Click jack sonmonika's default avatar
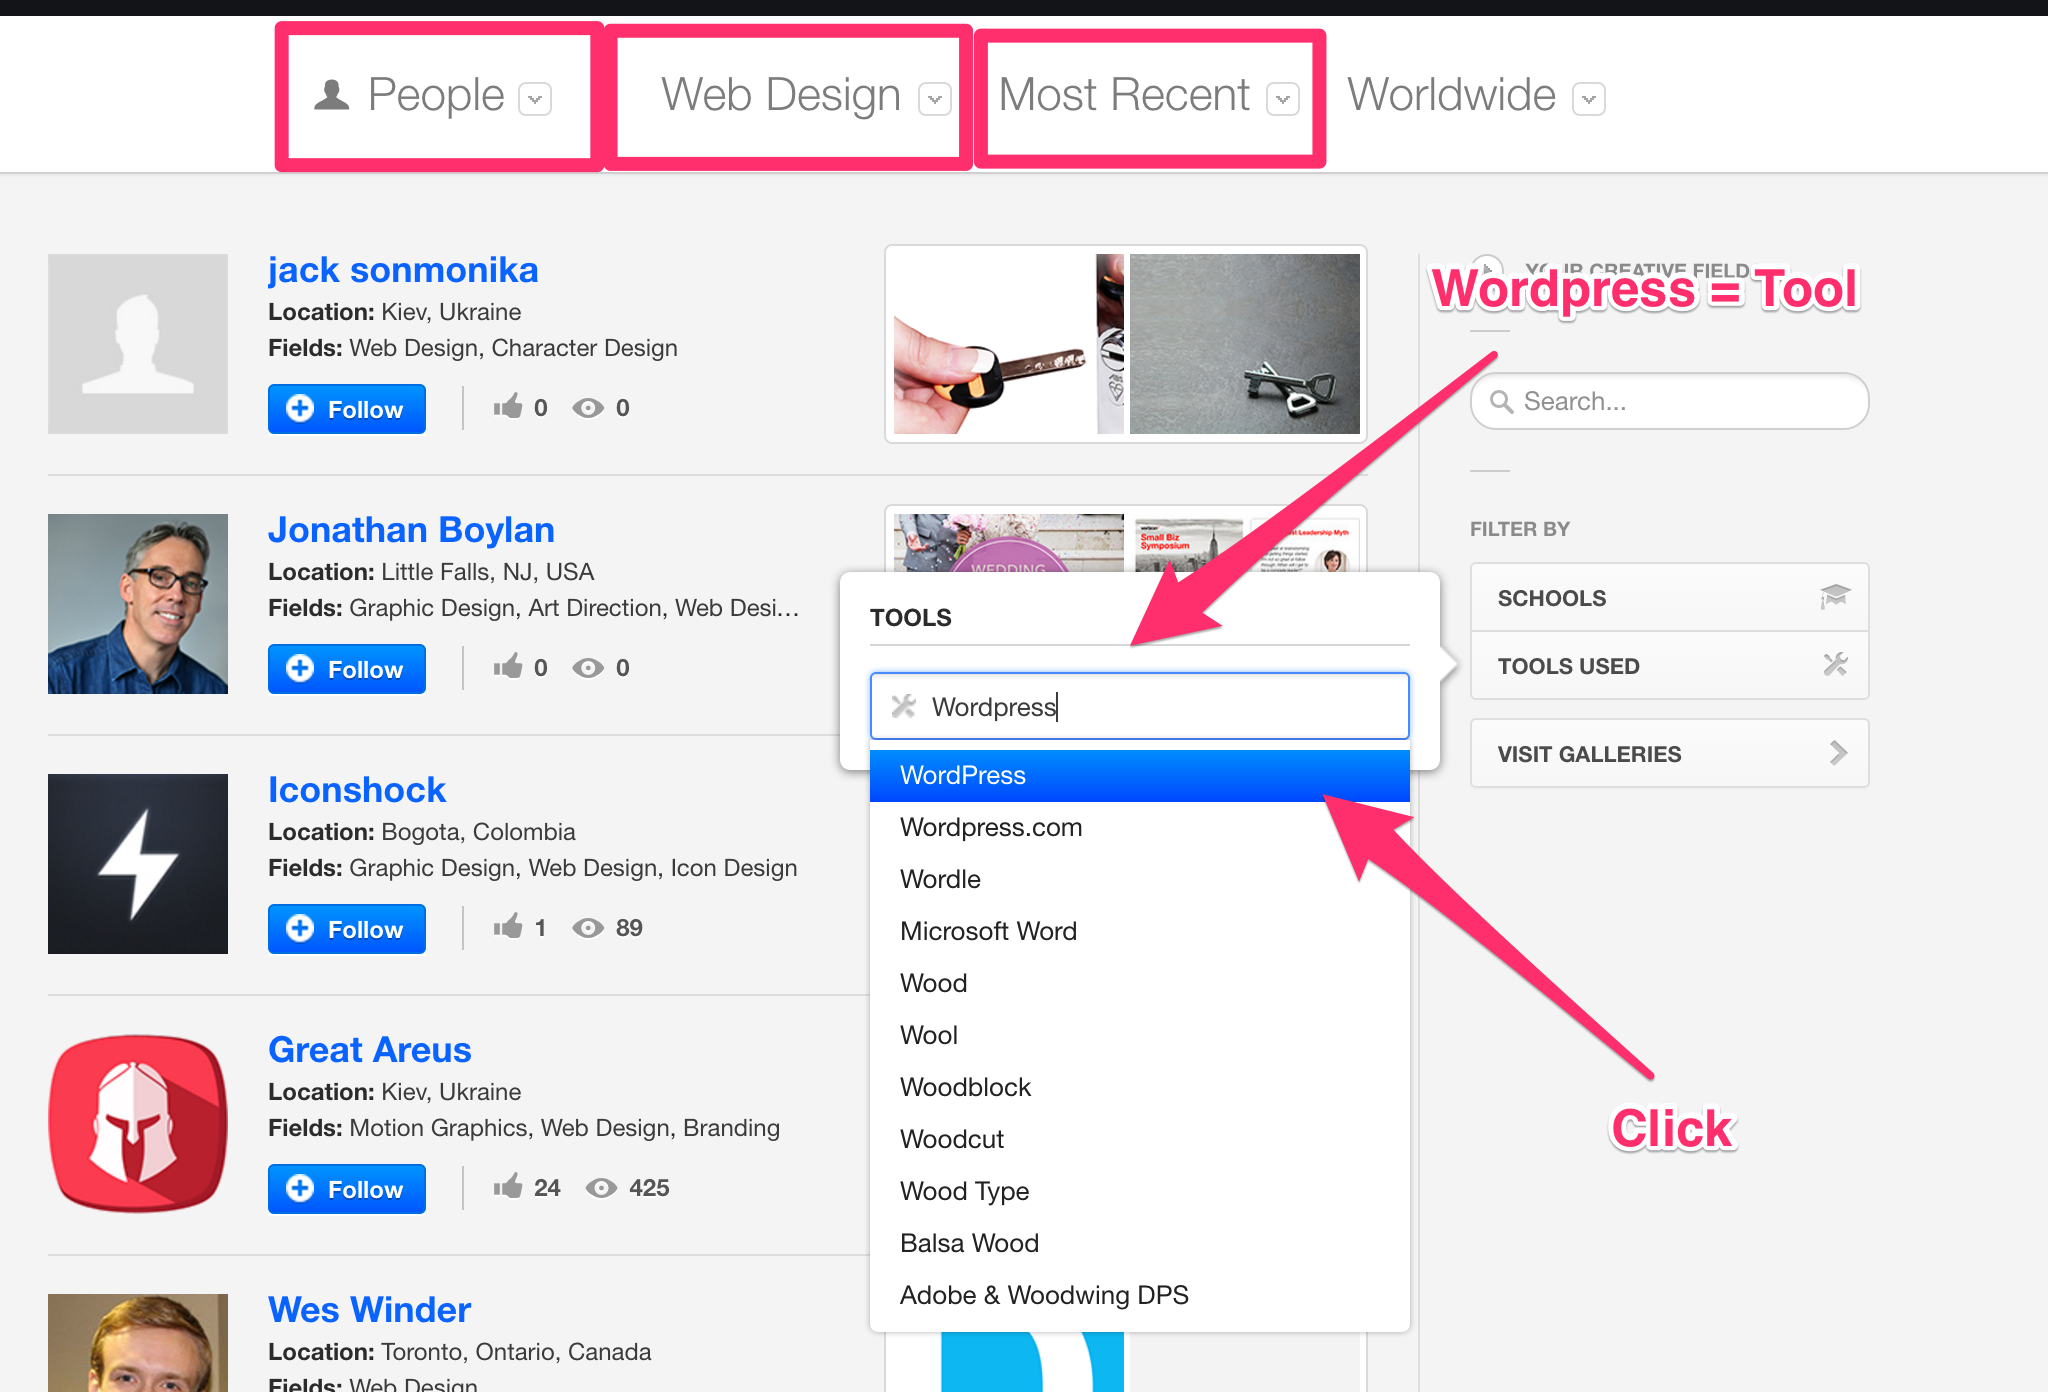The width and height of the screenshot is (2048, 1392). point(138,344)
